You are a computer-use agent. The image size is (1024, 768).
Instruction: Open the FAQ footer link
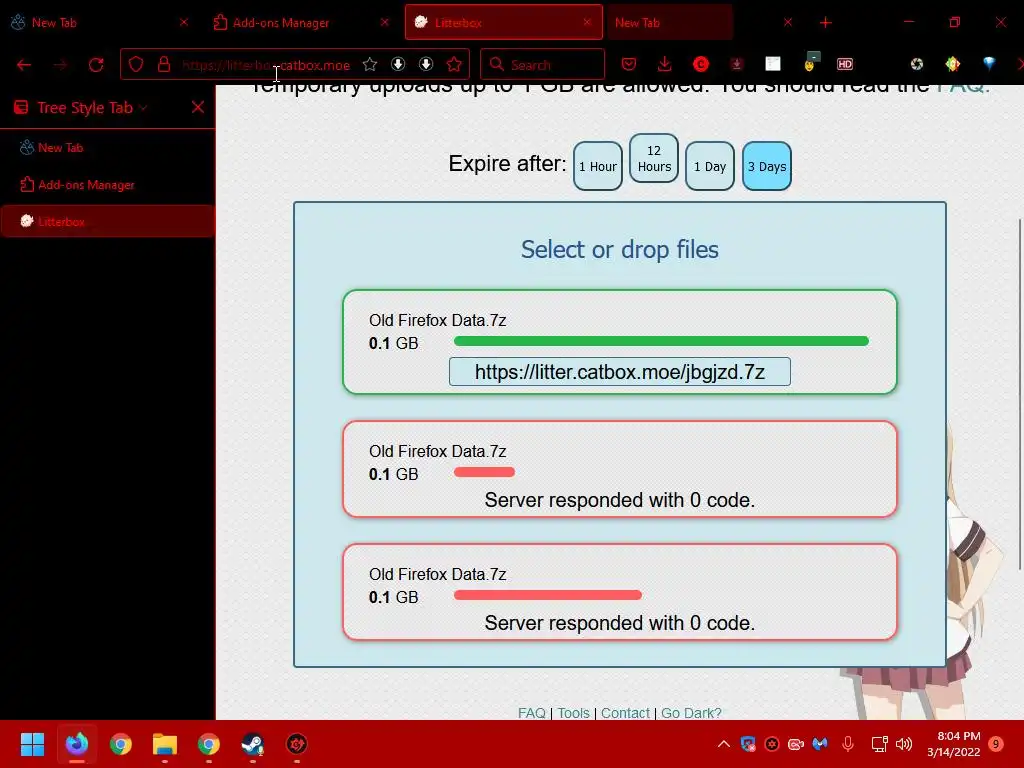point(532,712)
